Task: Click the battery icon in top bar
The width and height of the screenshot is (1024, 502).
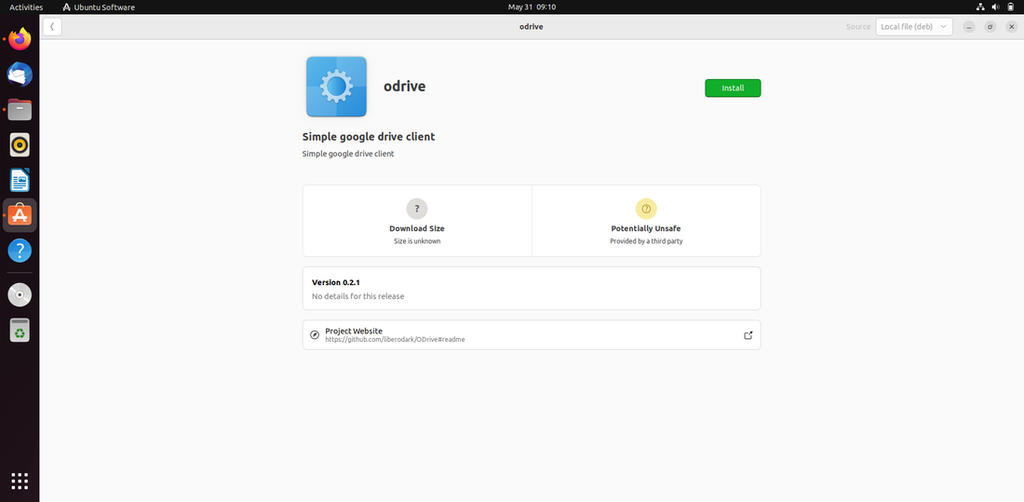Action: click(x=1010, y=7)
